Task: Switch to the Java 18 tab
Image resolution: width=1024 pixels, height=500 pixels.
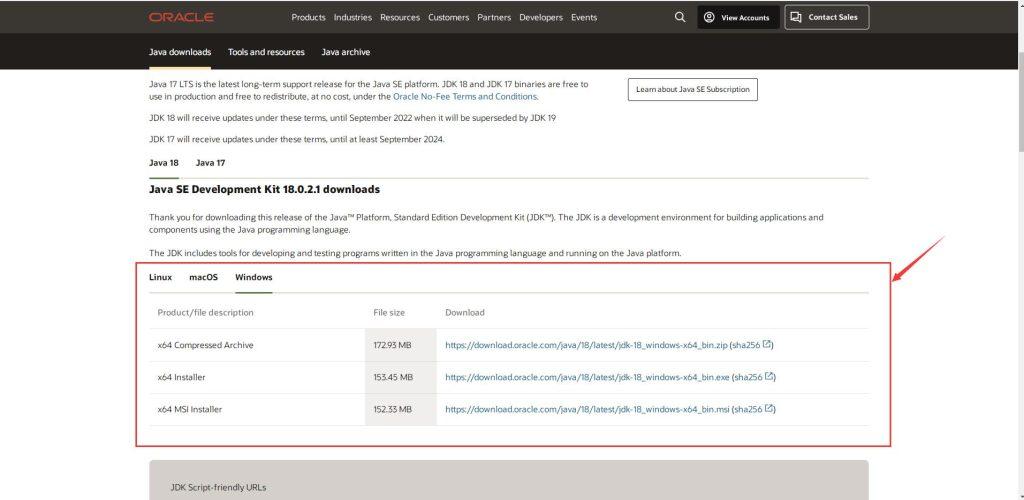Action: (163, 163)
